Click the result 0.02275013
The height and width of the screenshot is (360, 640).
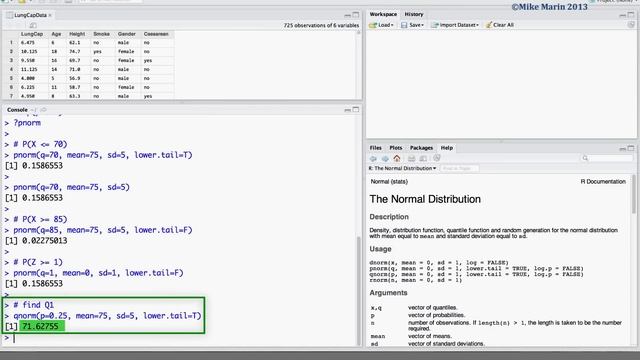click(44, 241)
